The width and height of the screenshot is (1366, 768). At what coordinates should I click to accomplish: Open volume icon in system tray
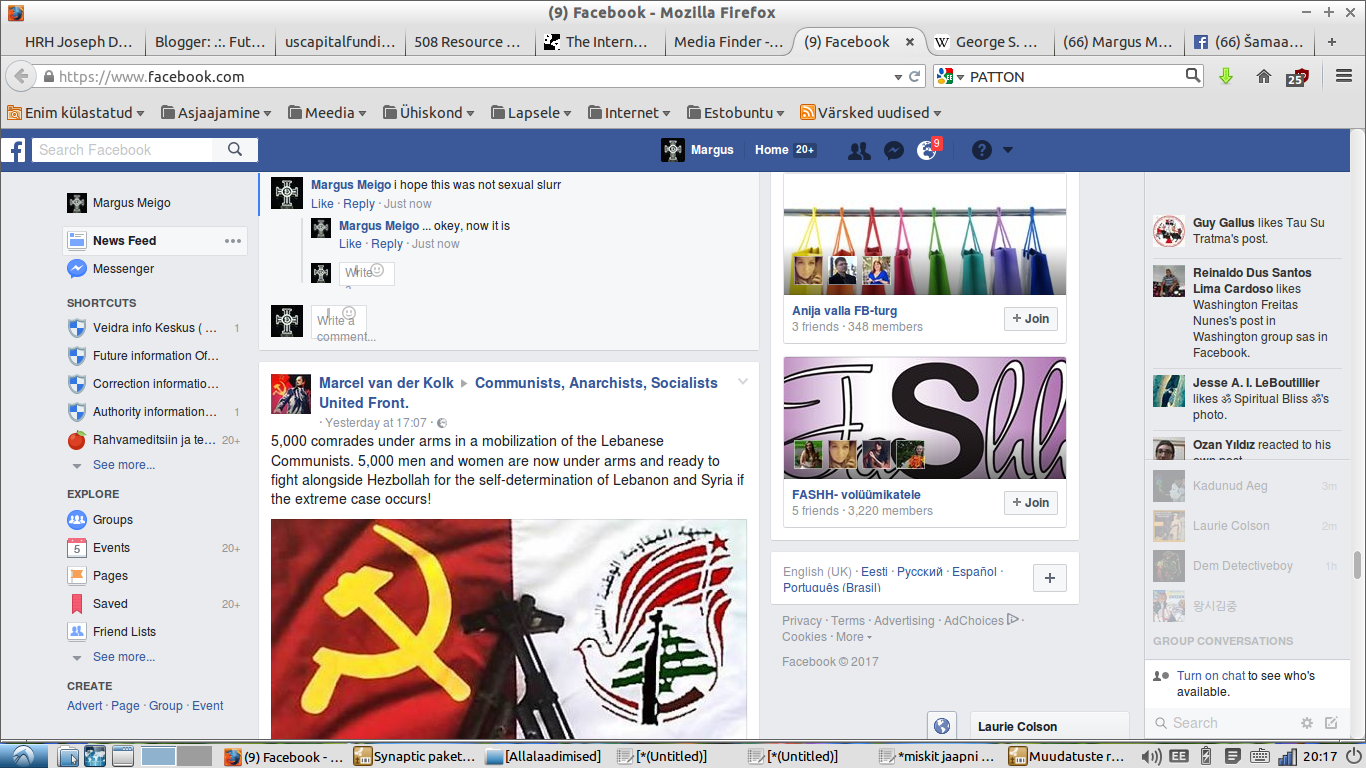[x=1151, y=756]
